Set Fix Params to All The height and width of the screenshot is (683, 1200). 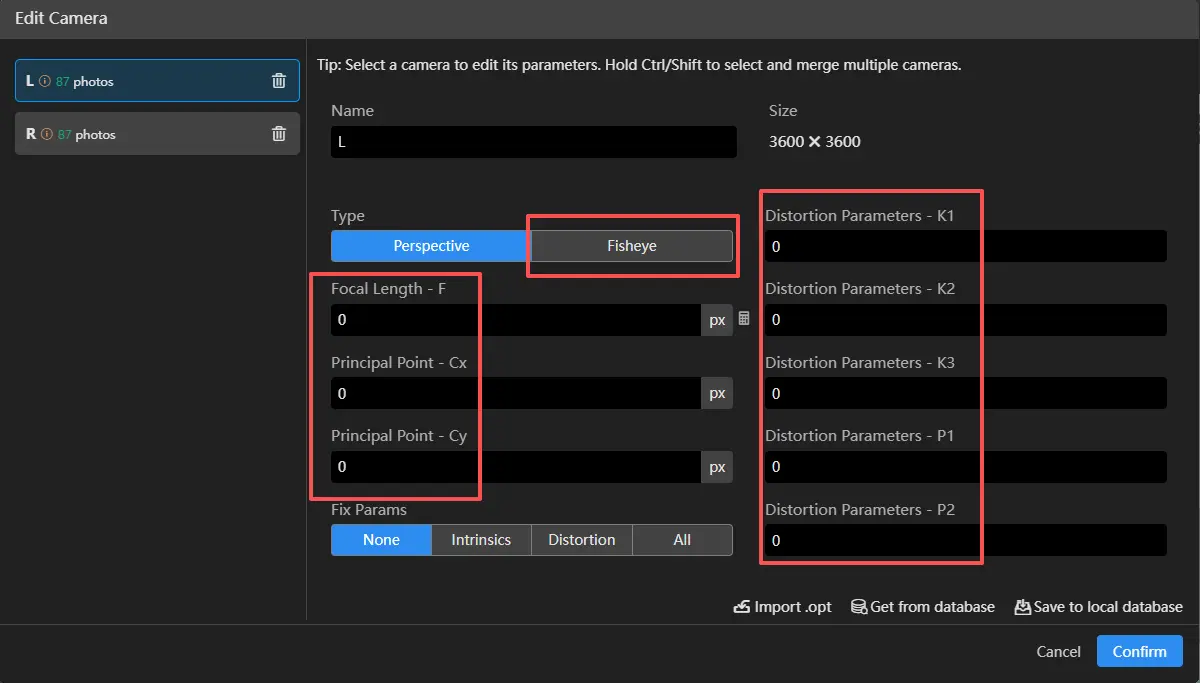tap(682, 540)
